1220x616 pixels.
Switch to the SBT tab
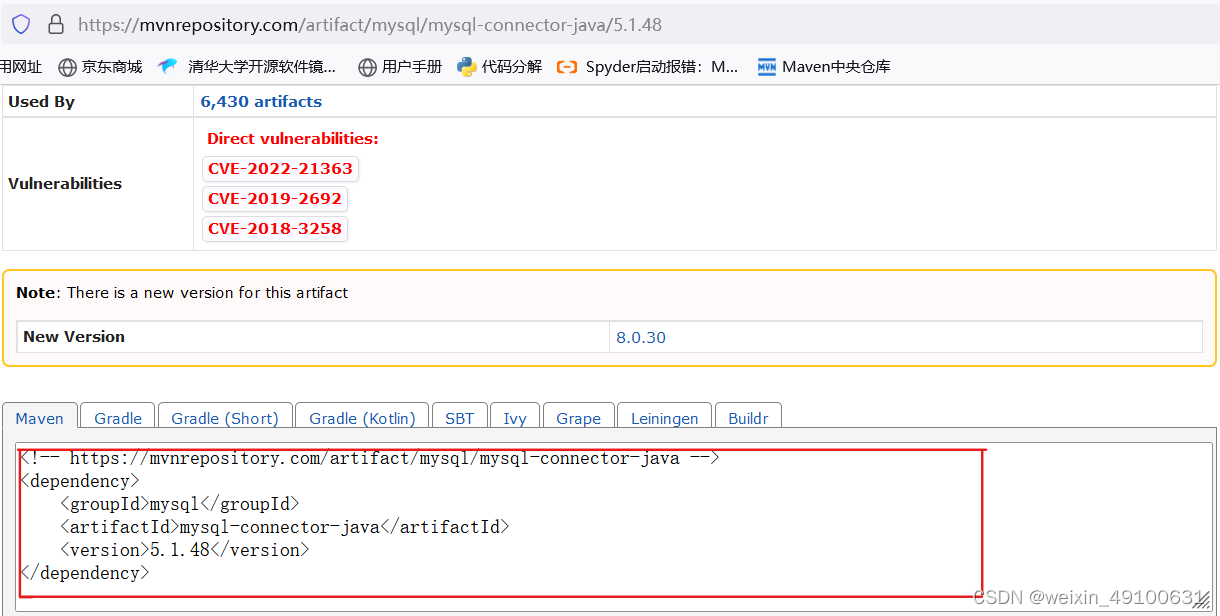(x=460, y=418)
